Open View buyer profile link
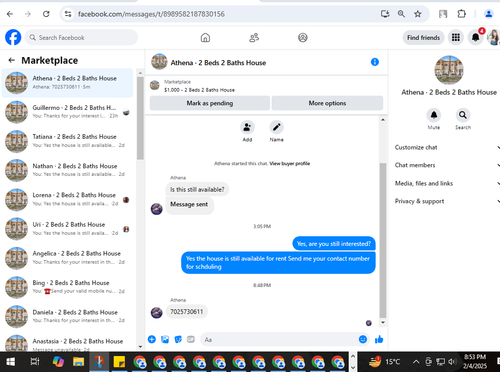Viewport: 500px width, 372px height. click(290, 163)
